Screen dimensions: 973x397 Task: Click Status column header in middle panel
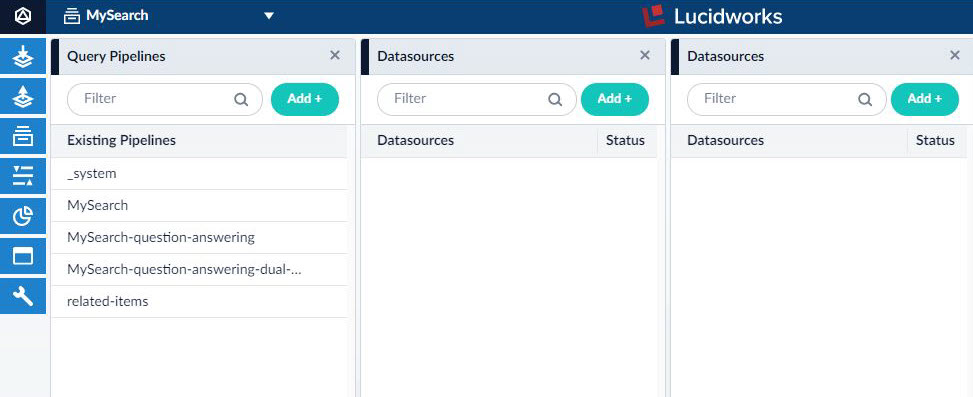tap(625, 140)
